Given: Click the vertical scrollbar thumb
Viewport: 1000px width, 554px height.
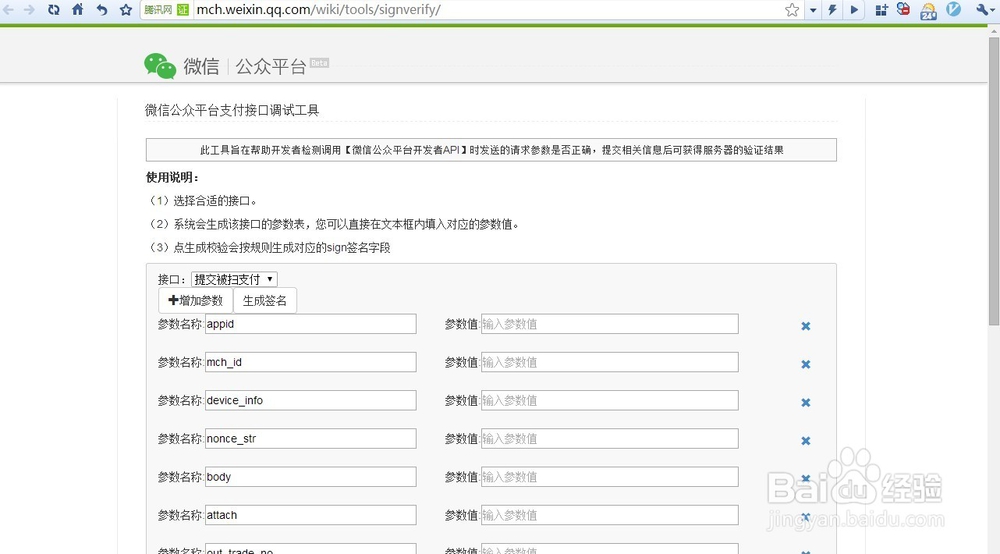Looking at the screenshot, I should (994, 182).
